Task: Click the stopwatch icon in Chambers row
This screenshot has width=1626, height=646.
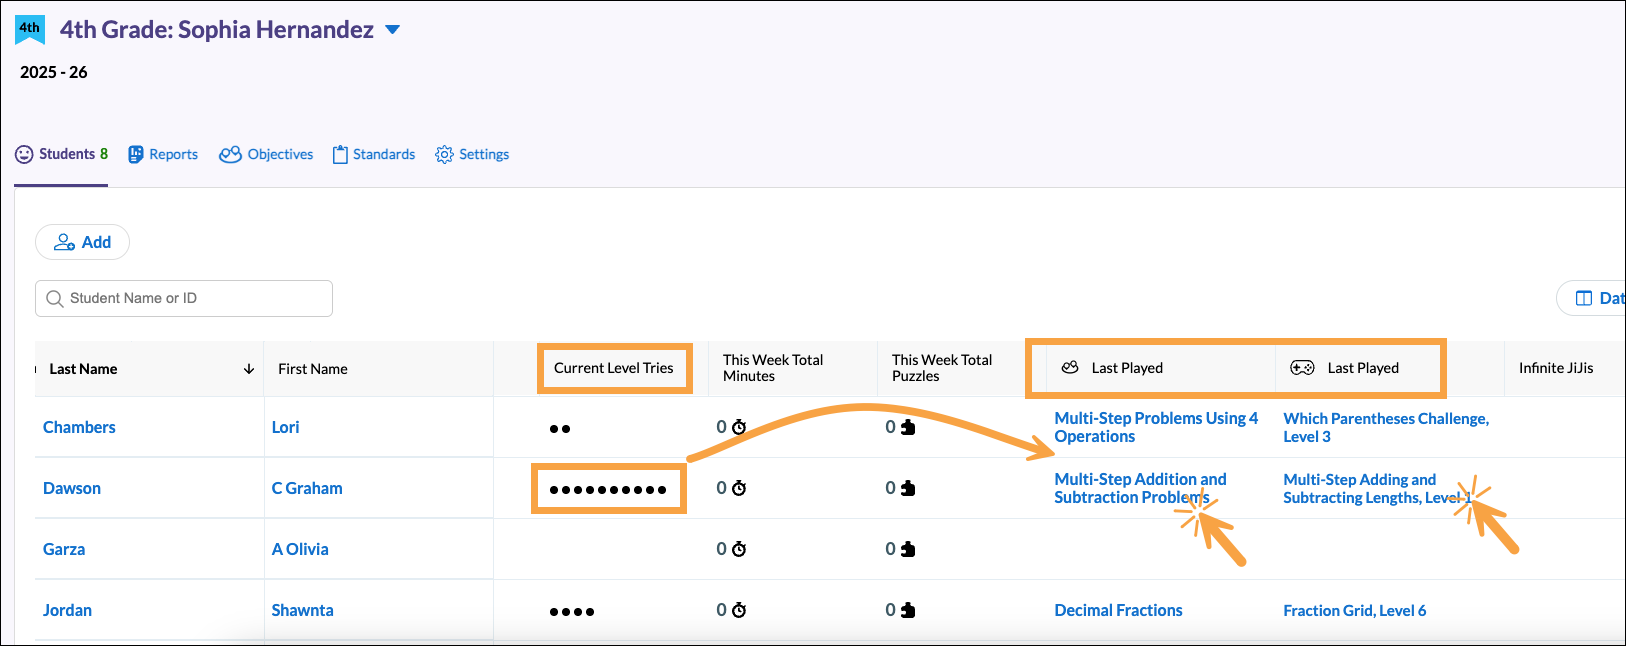Action: [739, 427]
